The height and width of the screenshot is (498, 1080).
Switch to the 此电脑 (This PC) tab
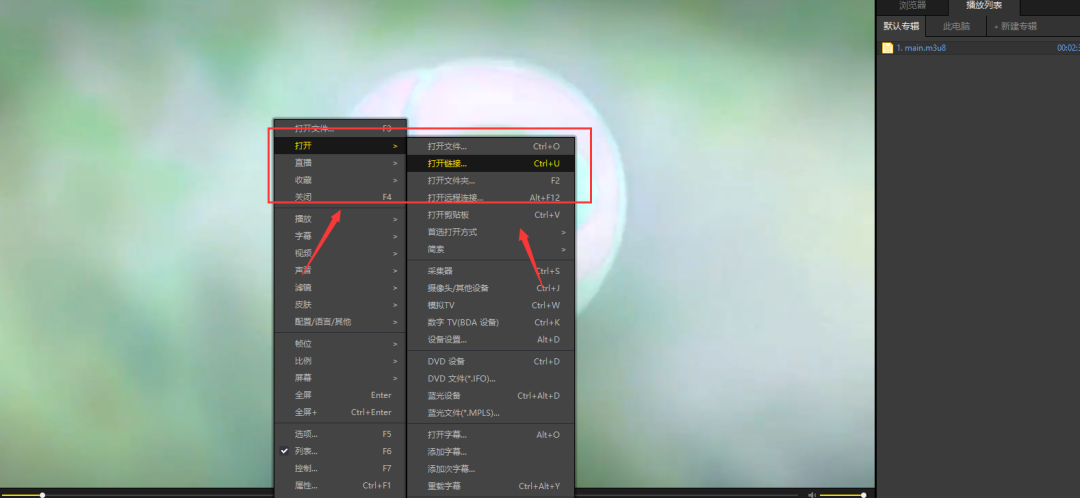point(956,27)
